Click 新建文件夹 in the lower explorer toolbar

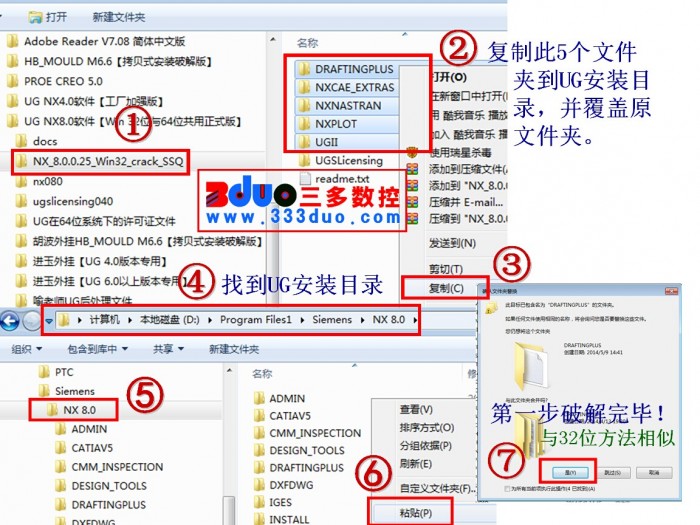tap(233, 349)
